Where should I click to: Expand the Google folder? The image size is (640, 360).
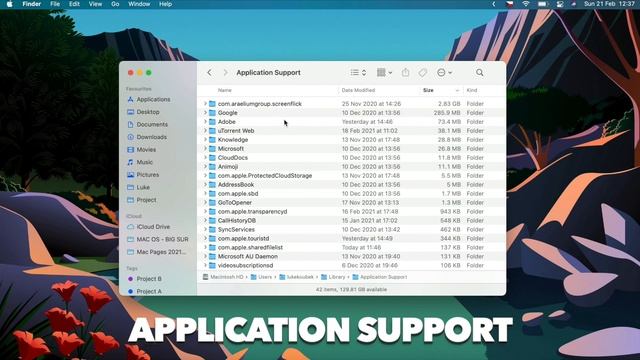205,113
